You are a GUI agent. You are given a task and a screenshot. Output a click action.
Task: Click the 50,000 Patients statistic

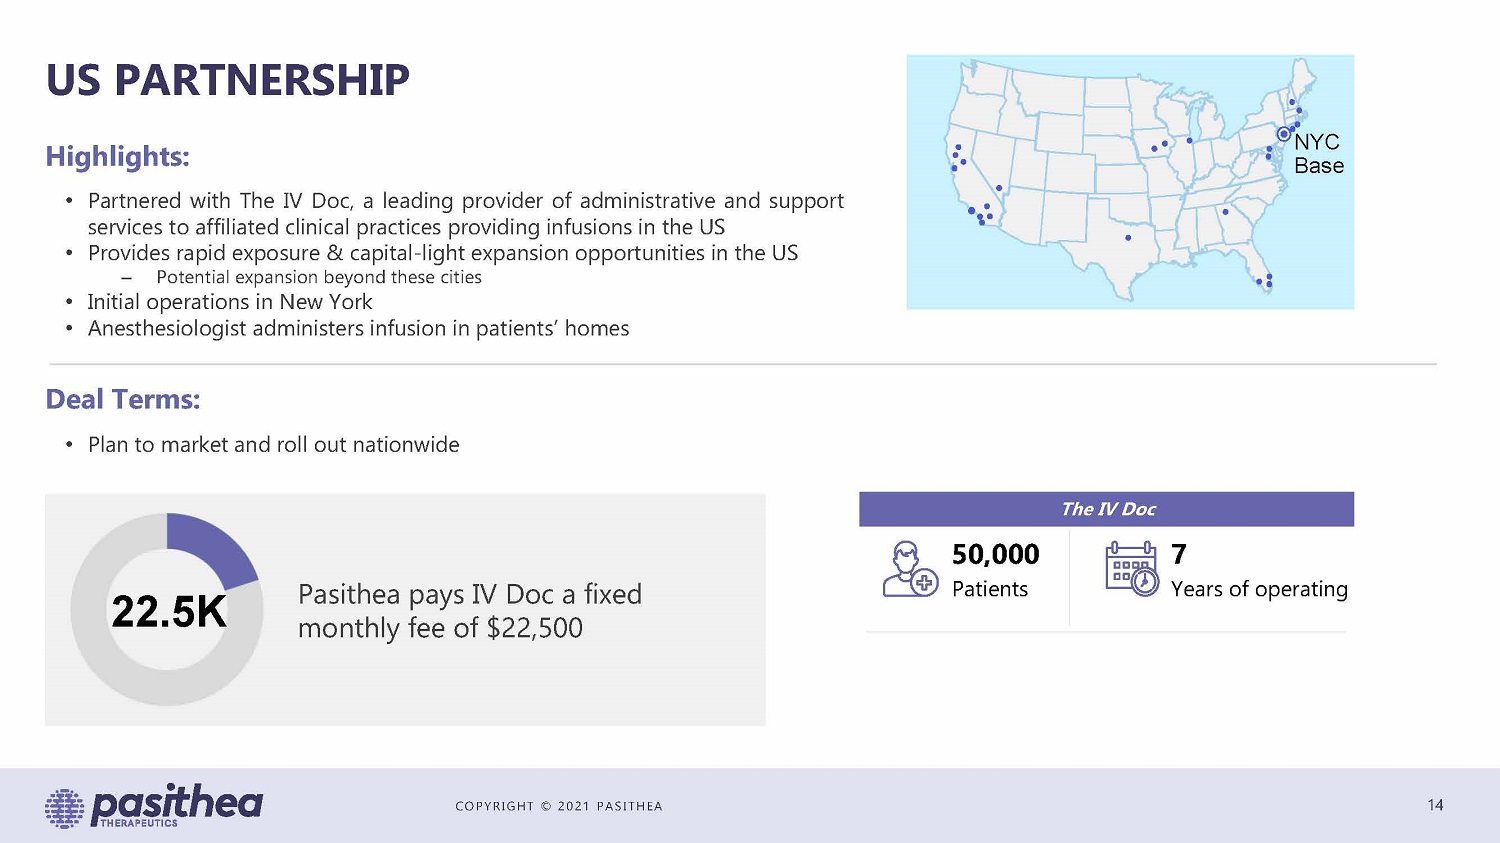coord(995,571)
